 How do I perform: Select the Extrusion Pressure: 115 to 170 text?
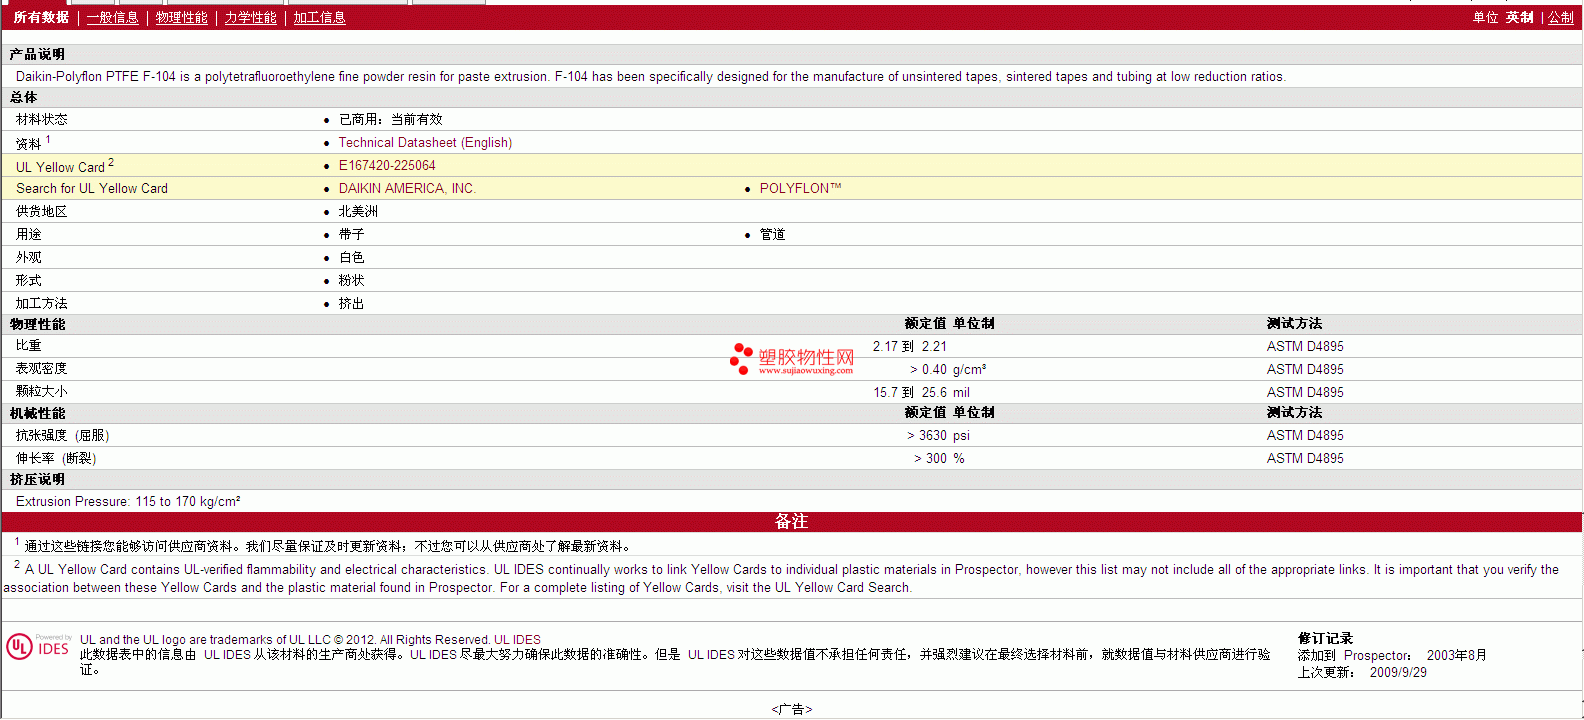128,502
